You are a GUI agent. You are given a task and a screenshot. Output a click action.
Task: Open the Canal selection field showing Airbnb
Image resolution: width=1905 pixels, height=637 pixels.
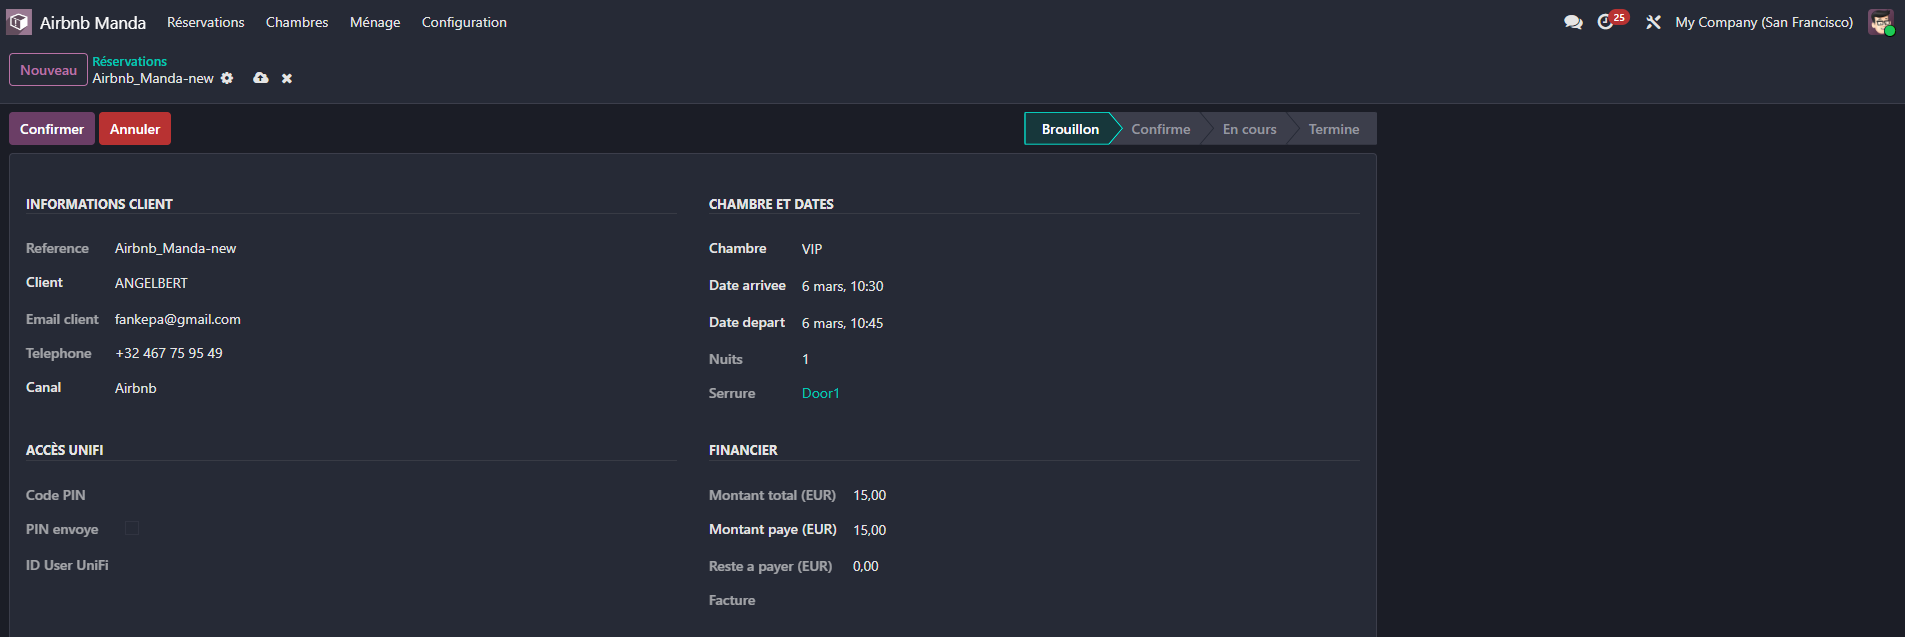[136, 388]
